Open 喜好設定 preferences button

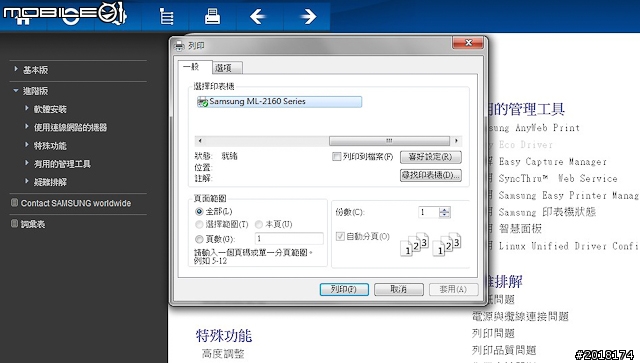[431, 157]
